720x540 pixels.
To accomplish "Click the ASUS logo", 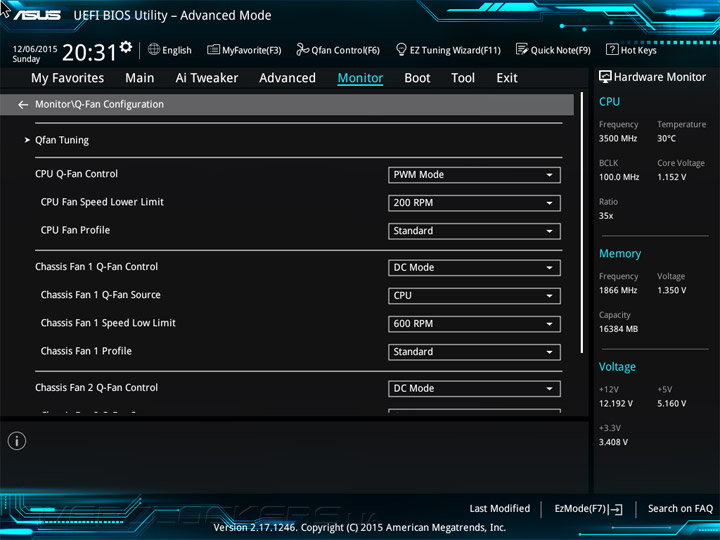I will pos(37,15).
